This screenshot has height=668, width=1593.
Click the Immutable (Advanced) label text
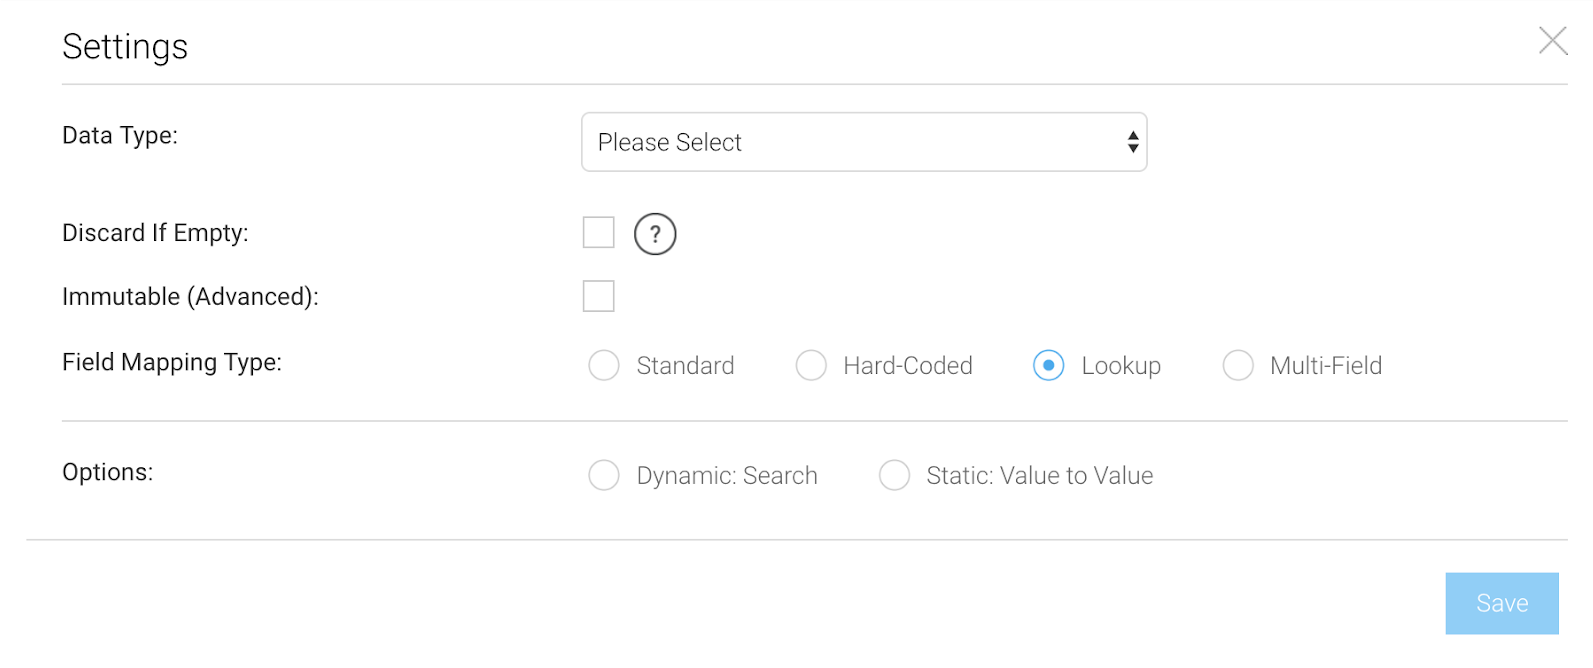pyautogui.click(x=190, y=297)
